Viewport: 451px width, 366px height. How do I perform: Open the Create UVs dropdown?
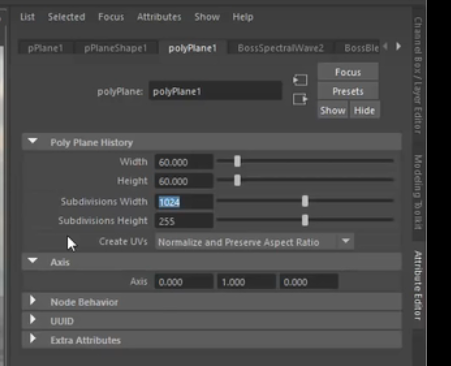point(254,242)
